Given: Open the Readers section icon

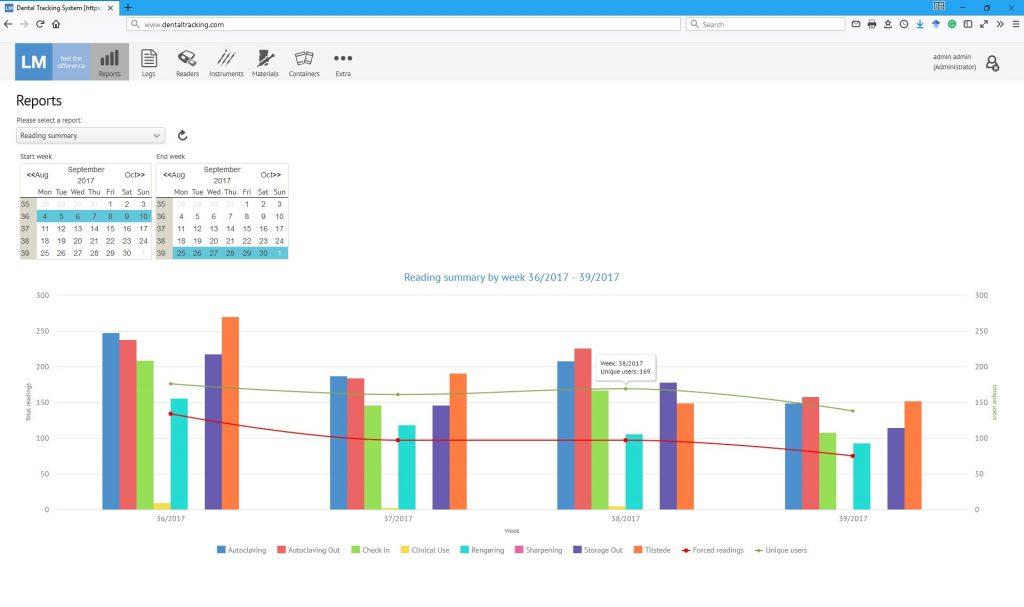Looking at the screenshot, I should (x=187, y=61).
